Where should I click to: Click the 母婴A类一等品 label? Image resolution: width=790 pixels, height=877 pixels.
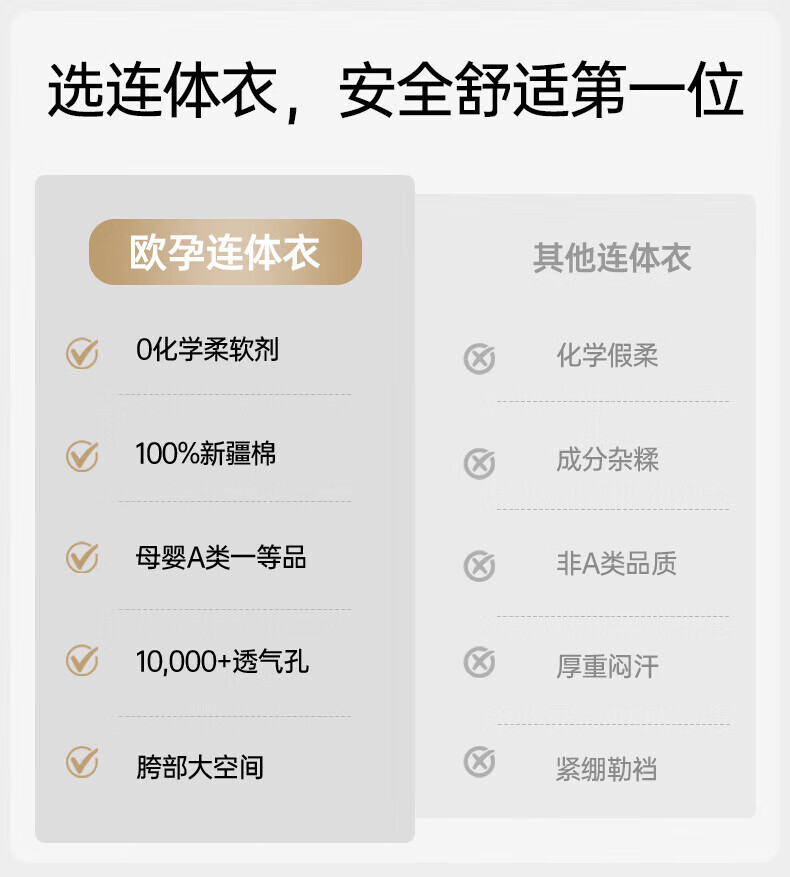click(x=221, y=557)
